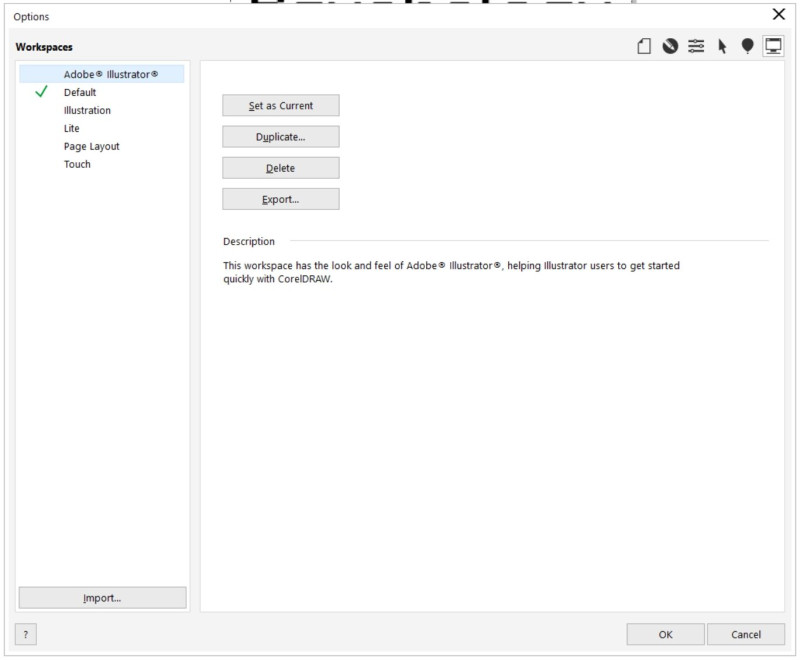Viewport: 800px width, 660px height.
Task: Click the Set as Current button
Action: (x=281, y=106)
